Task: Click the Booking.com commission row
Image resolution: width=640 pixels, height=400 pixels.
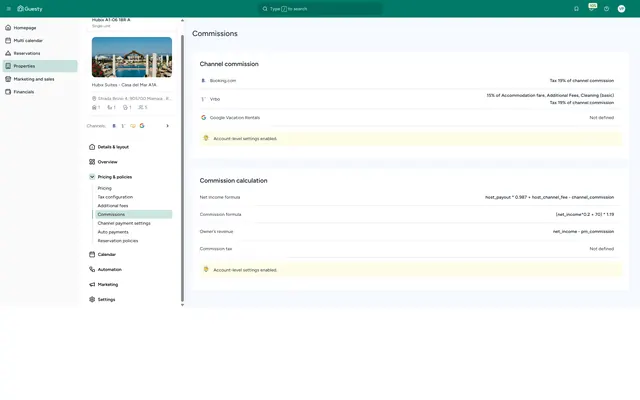Action: tap(410, 81)
